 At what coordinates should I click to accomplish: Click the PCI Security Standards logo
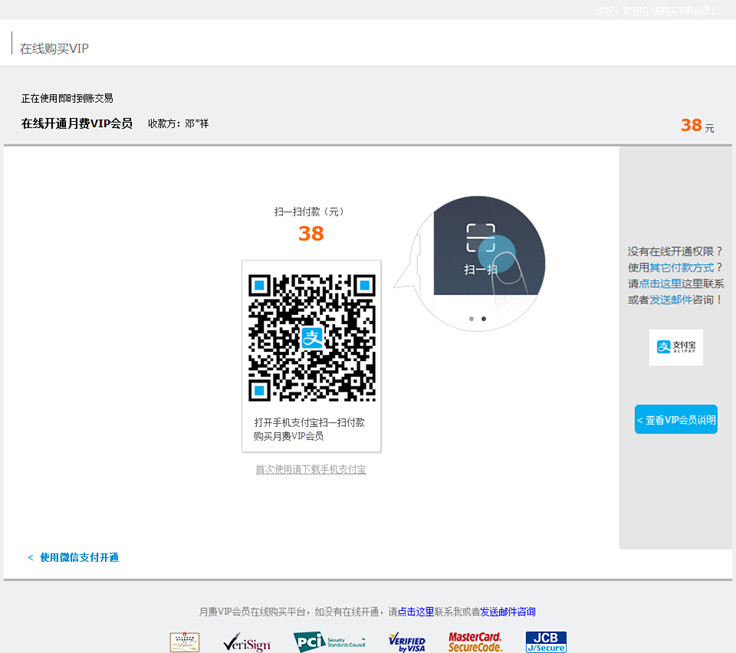coord(331,642)
